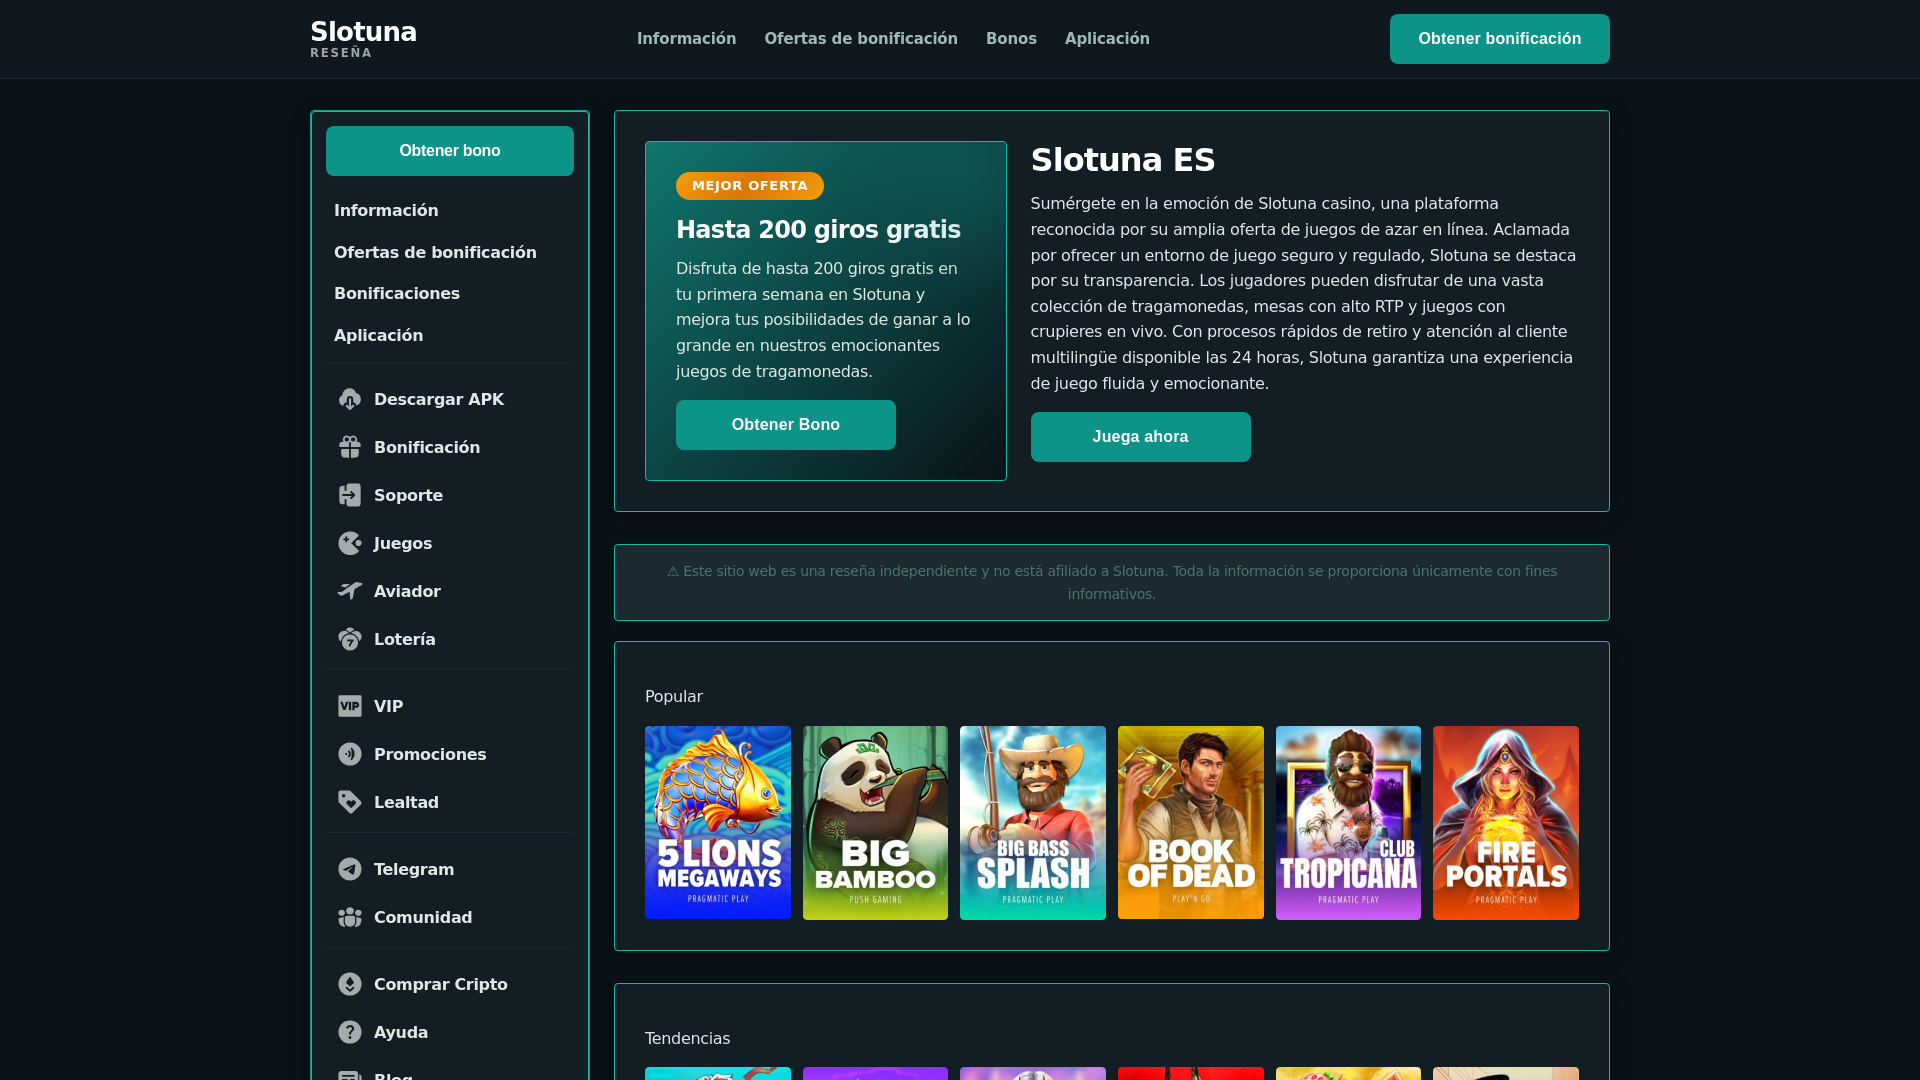Open the Club Tropicana game thumbnail

1348,823
